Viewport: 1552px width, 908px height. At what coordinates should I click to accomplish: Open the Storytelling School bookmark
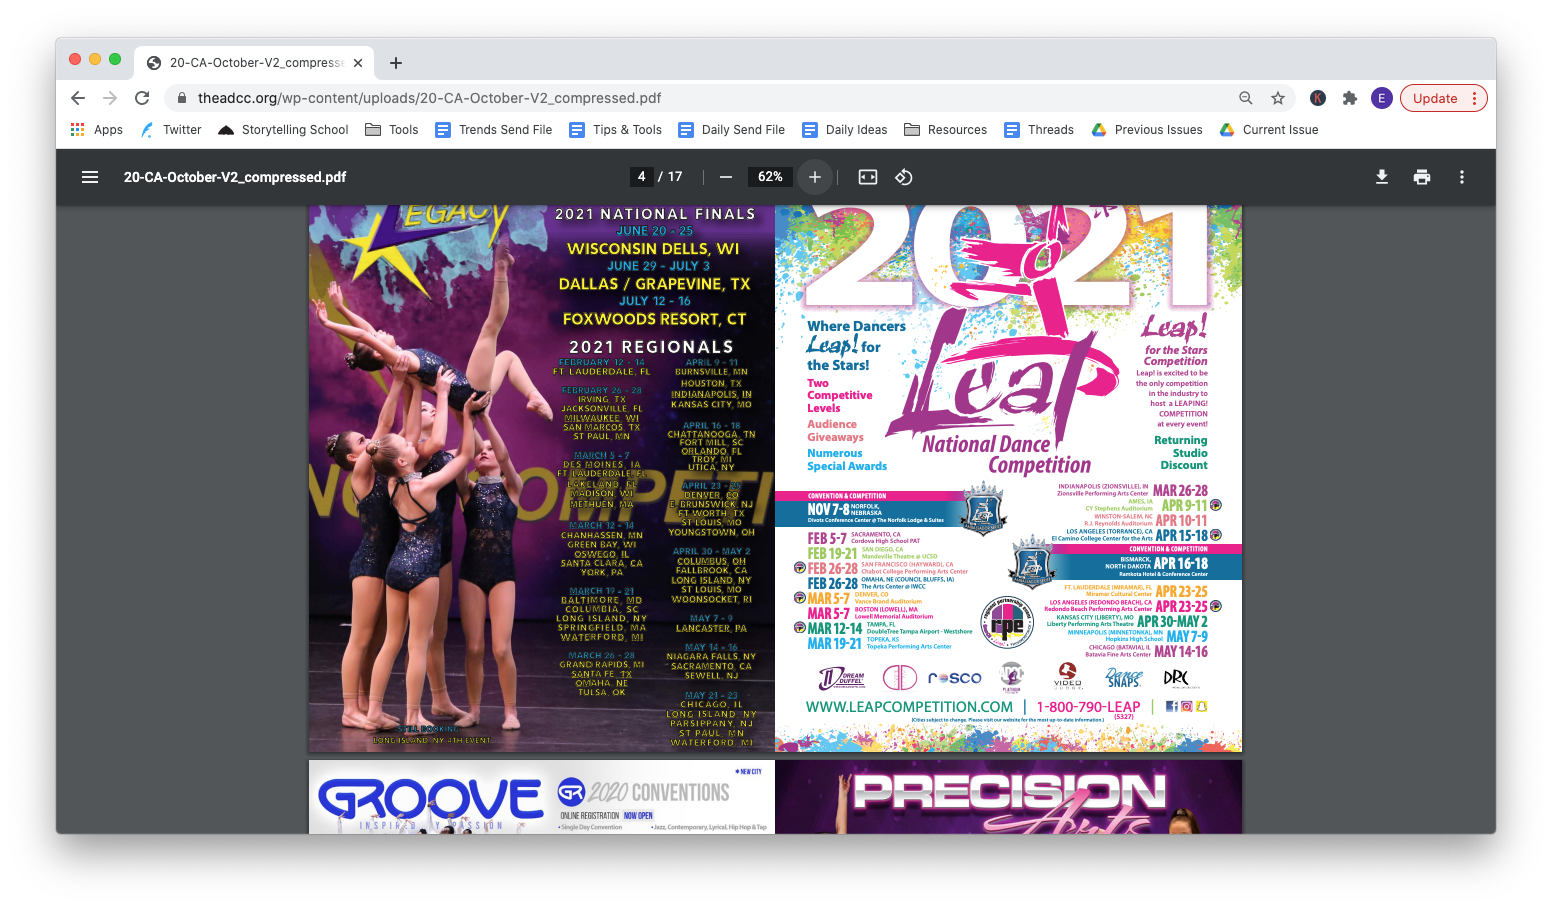point(283,130)
